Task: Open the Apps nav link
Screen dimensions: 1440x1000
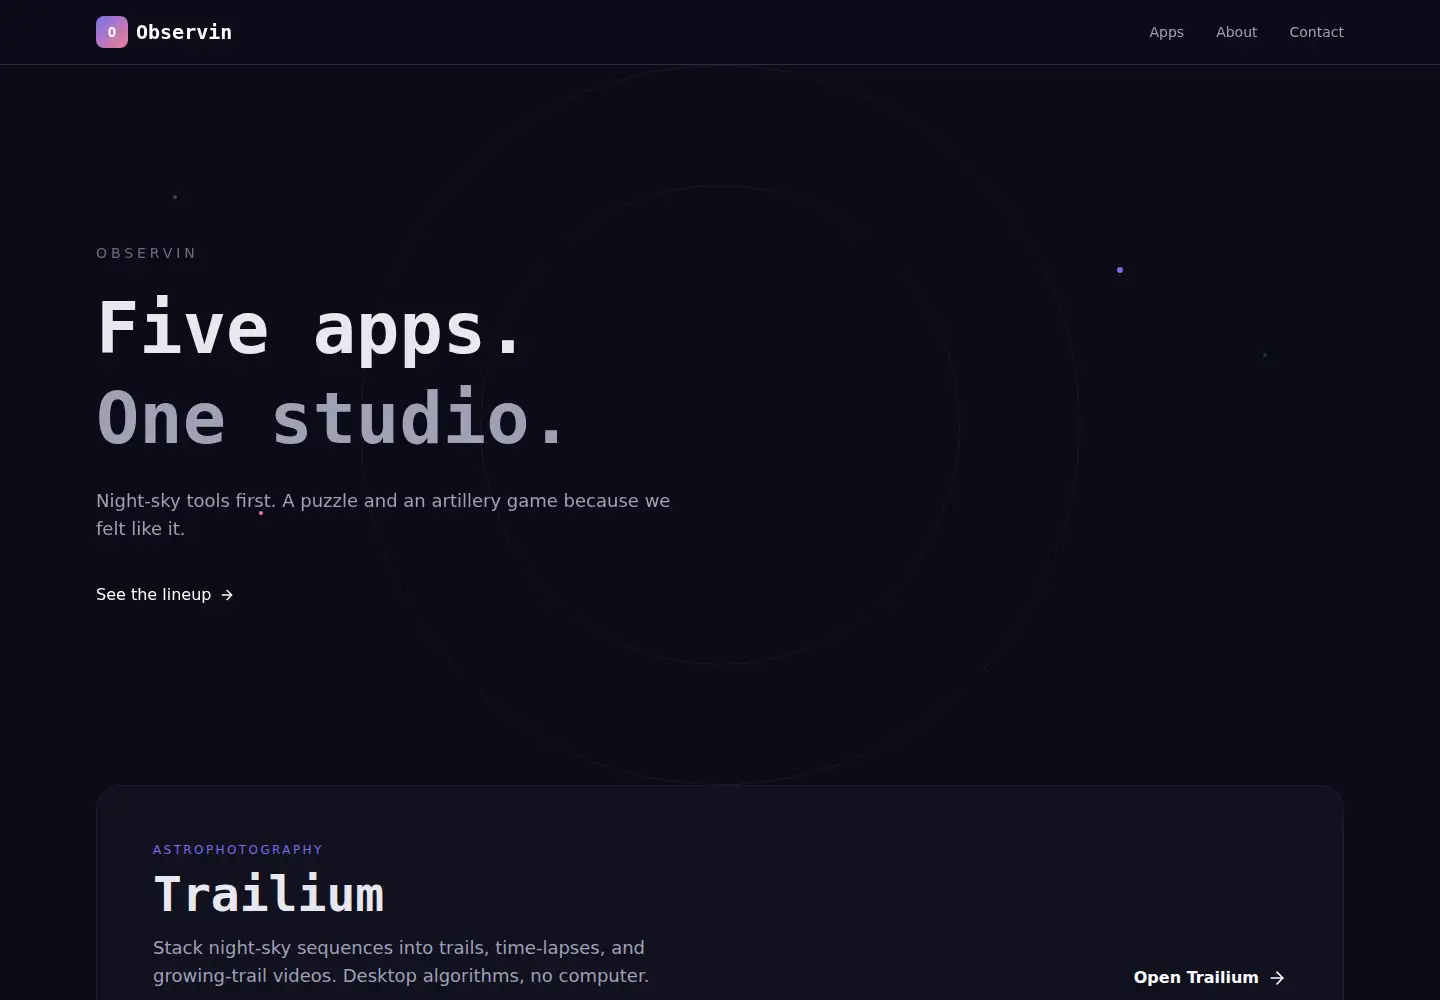Action: coord(1166,32)
